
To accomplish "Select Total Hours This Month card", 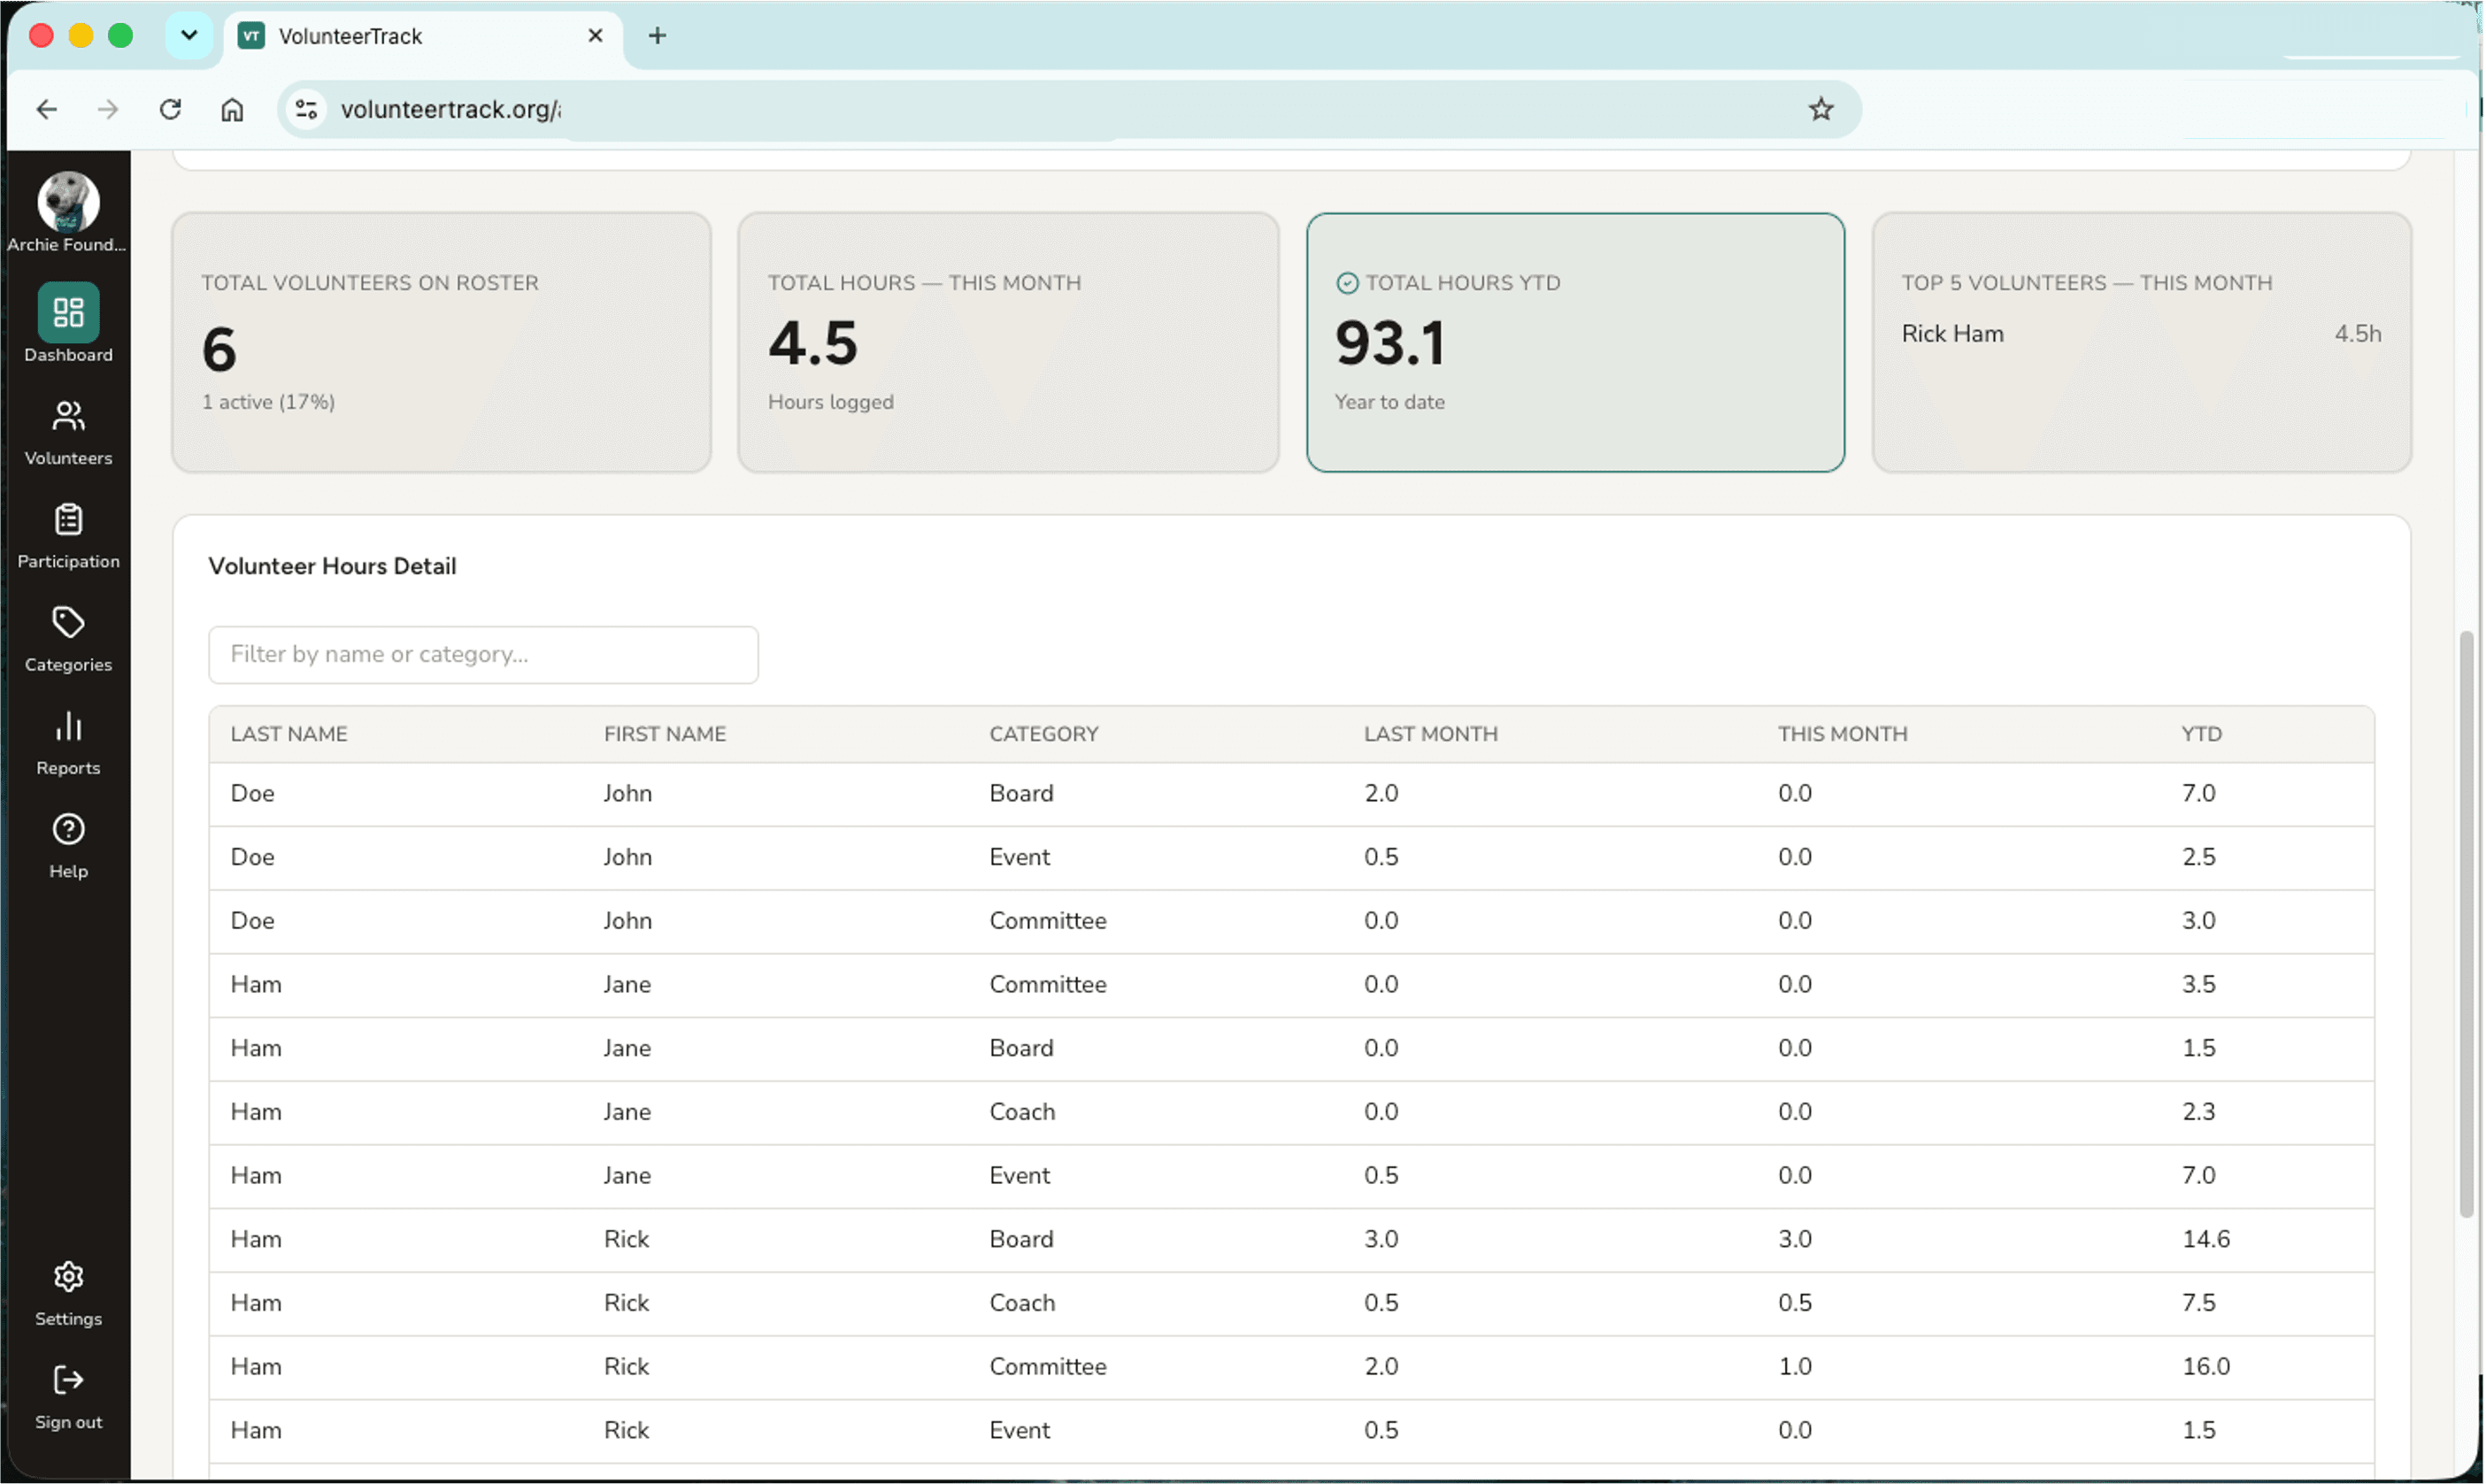I will coord(1008,342).
